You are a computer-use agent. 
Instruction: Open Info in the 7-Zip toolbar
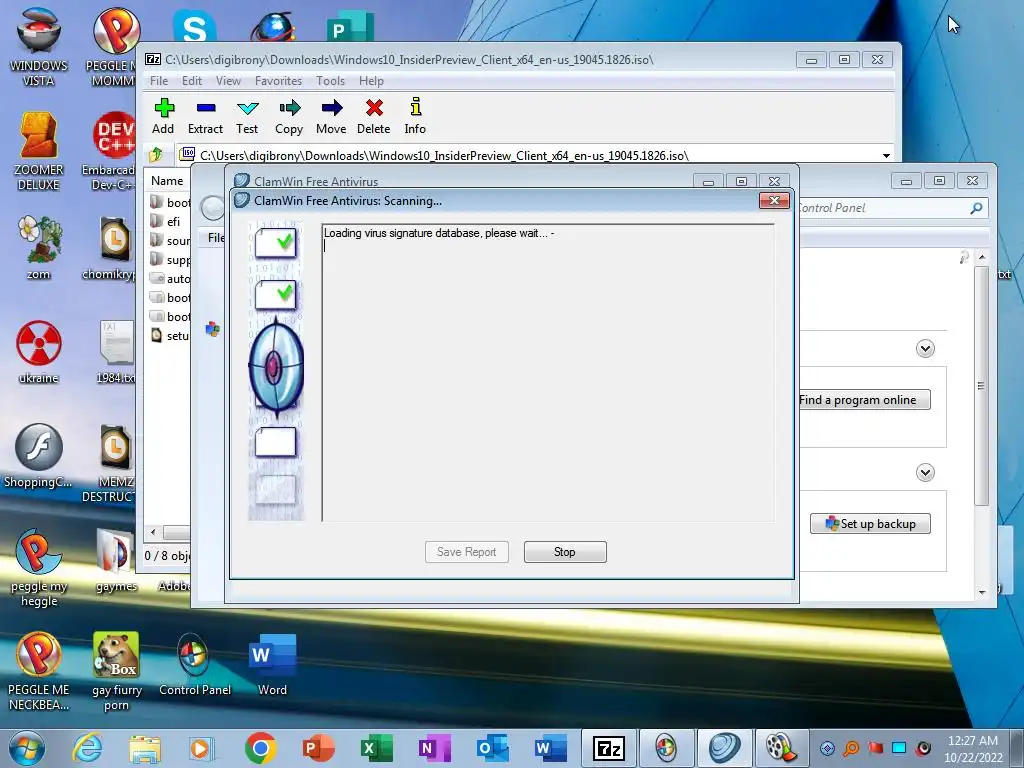[415, 116]
